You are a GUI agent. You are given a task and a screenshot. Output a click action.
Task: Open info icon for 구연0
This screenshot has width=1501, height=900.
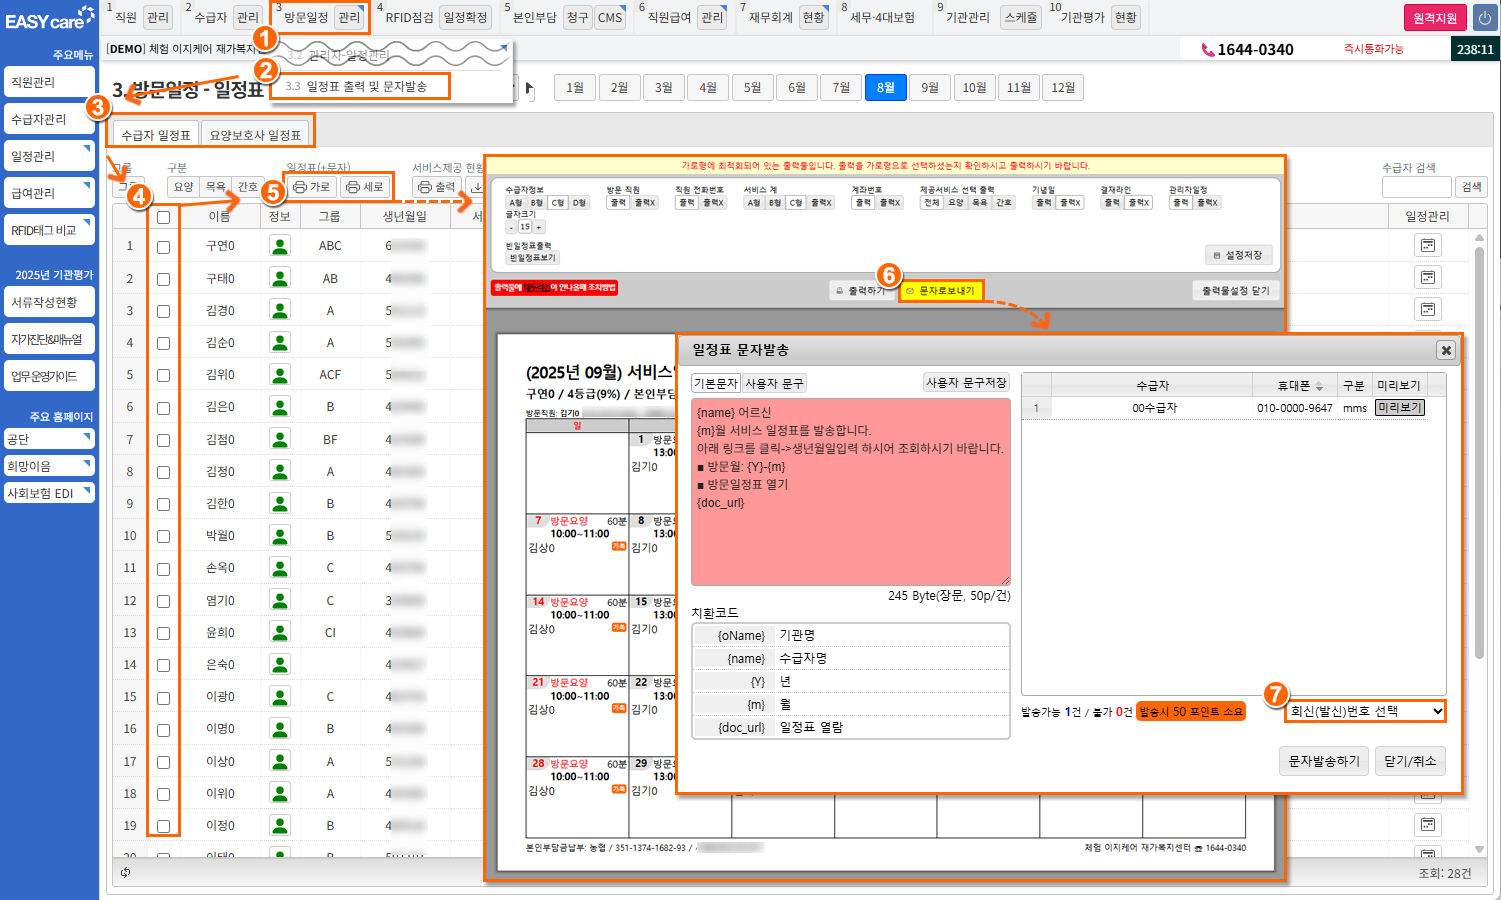pos(280,246)
